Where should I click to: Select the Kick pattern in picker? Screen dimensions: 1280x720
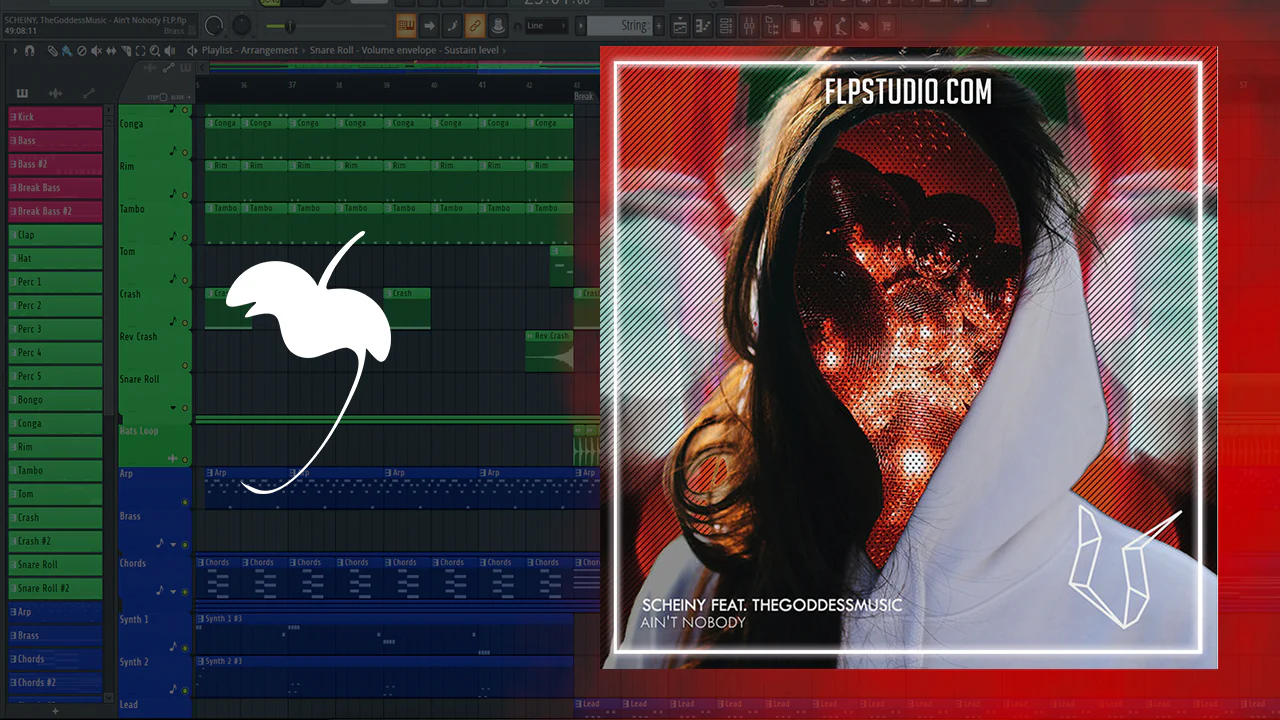(x=55, y=117)
